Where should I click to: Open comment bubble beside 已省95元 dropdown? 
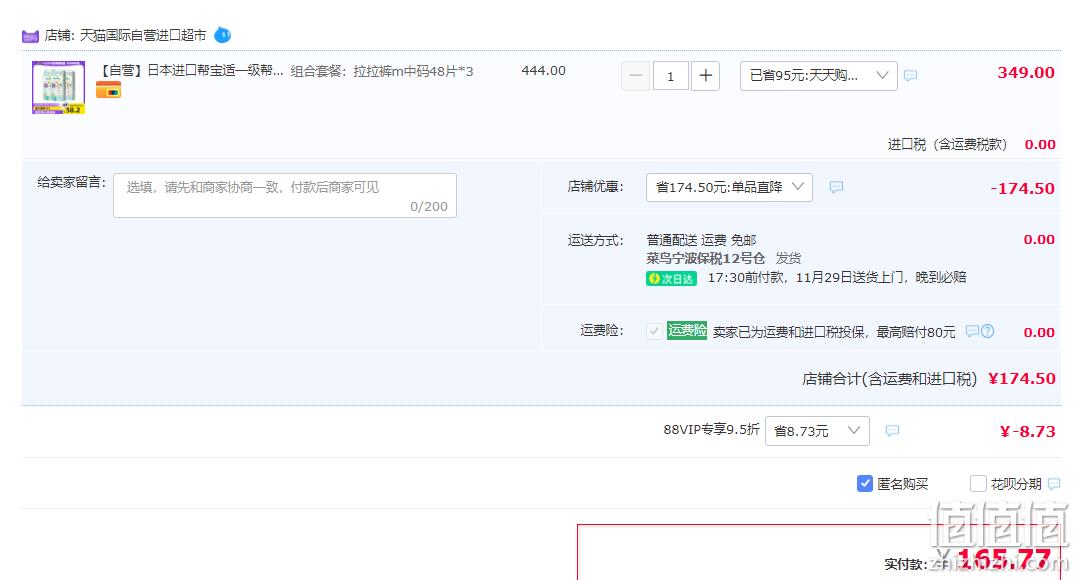[910, 76]
